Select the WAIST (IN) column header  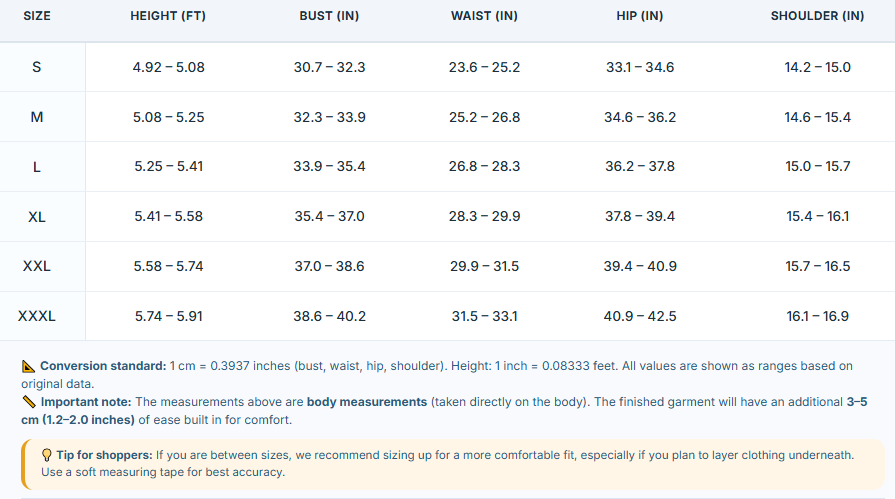point(484,16)
